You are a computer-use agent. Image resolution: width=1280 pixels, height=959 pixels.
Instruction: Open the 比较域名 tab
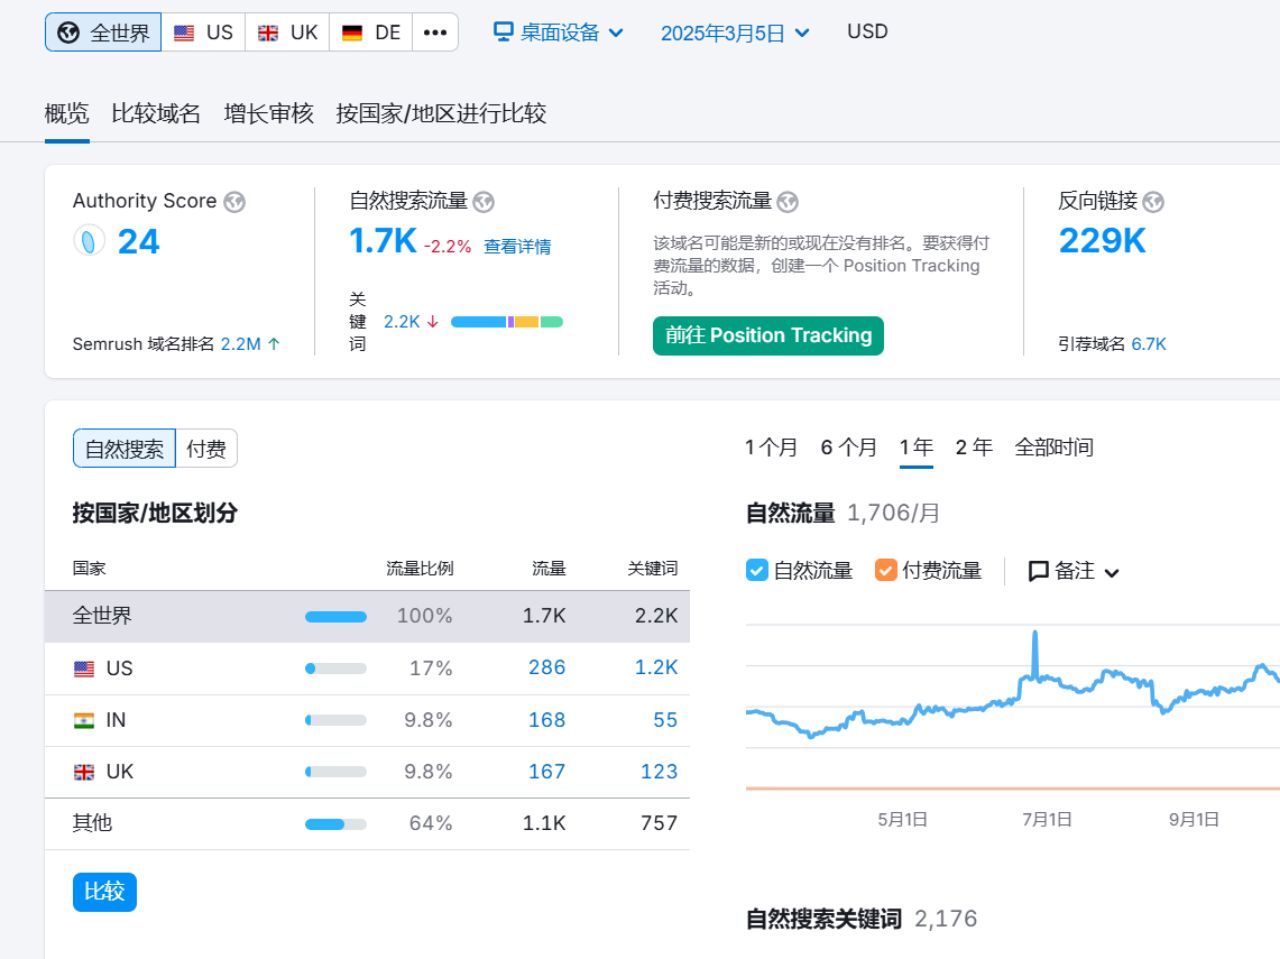pyautogui.click(x=156, y=114)
